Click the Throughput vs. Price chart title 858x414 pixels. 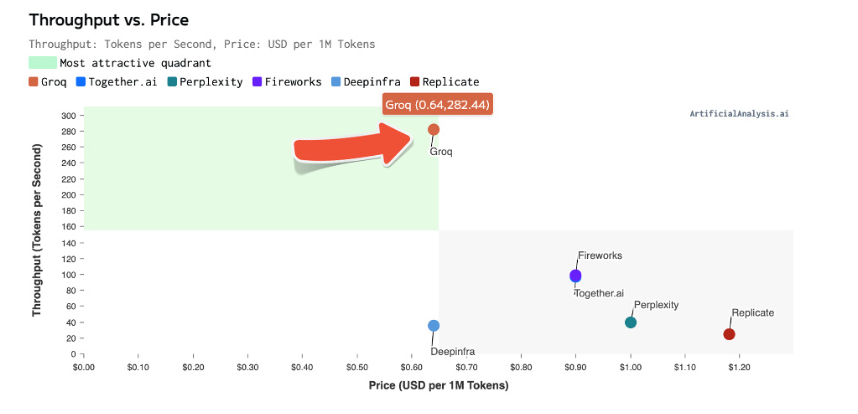coord(108,20)
